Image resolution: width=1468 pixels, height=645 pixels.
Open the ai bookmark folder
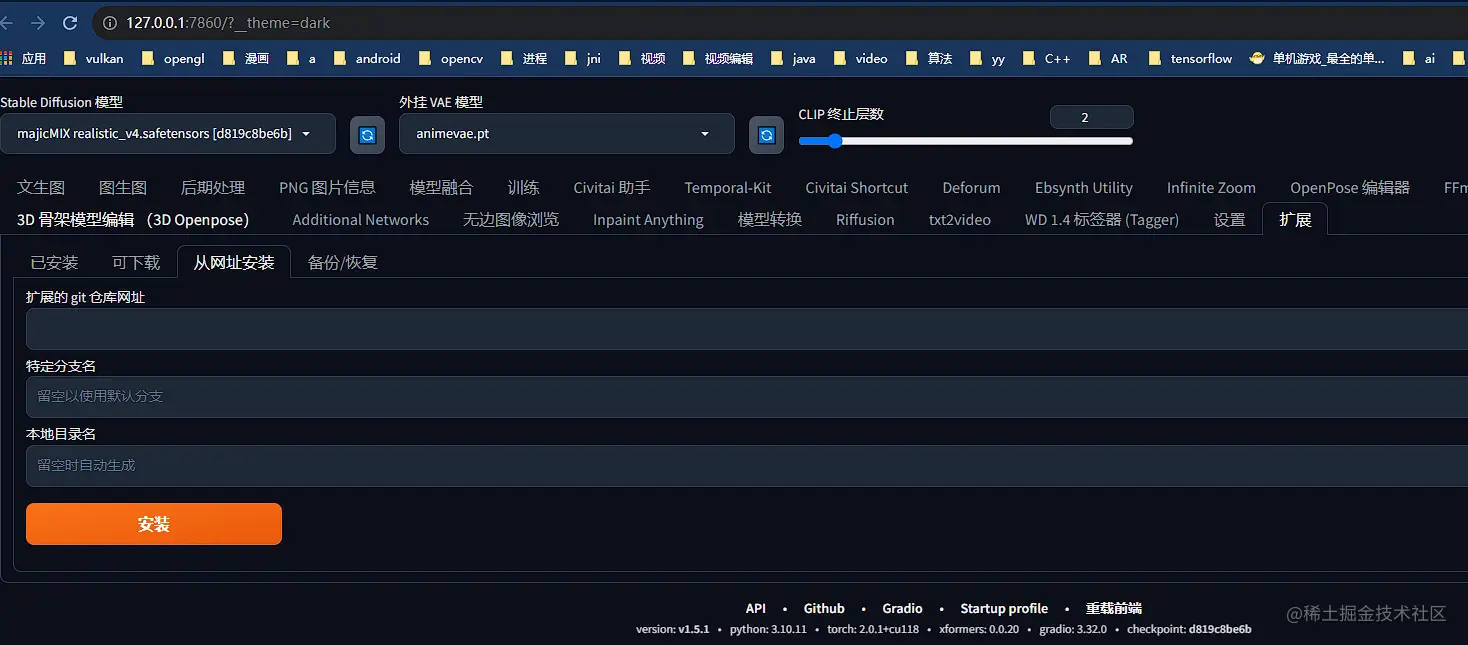click(1419, 59)
